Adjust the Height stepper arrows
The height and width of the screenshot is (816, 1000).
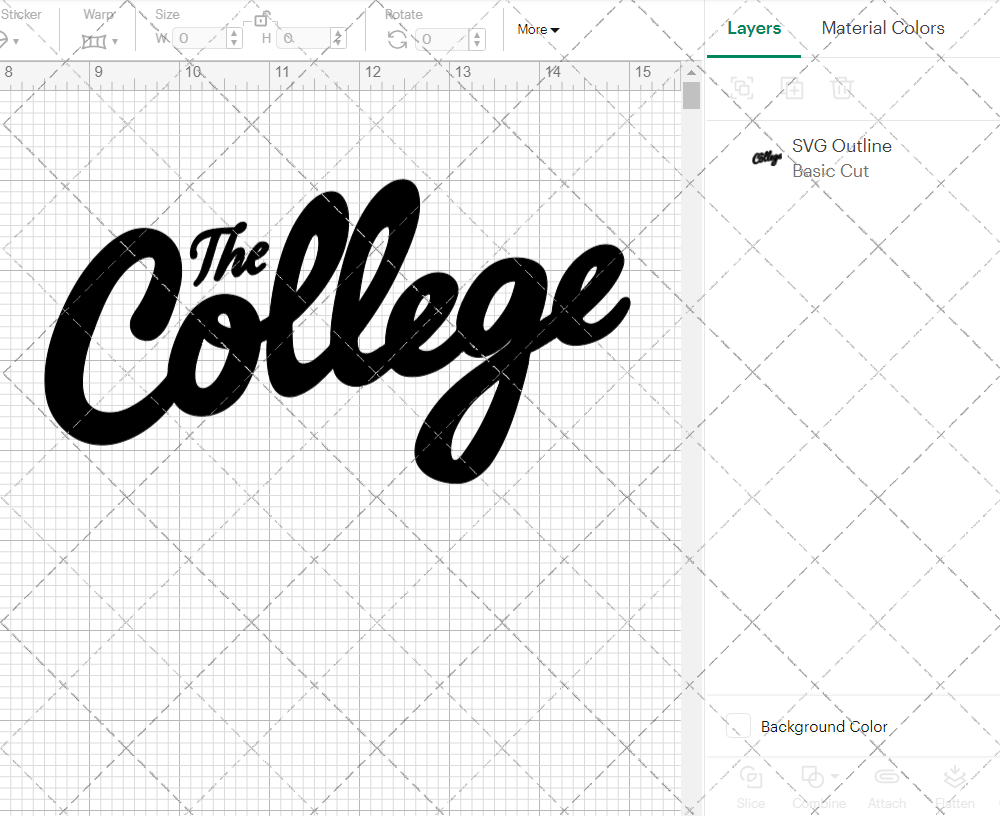[338, 38]
